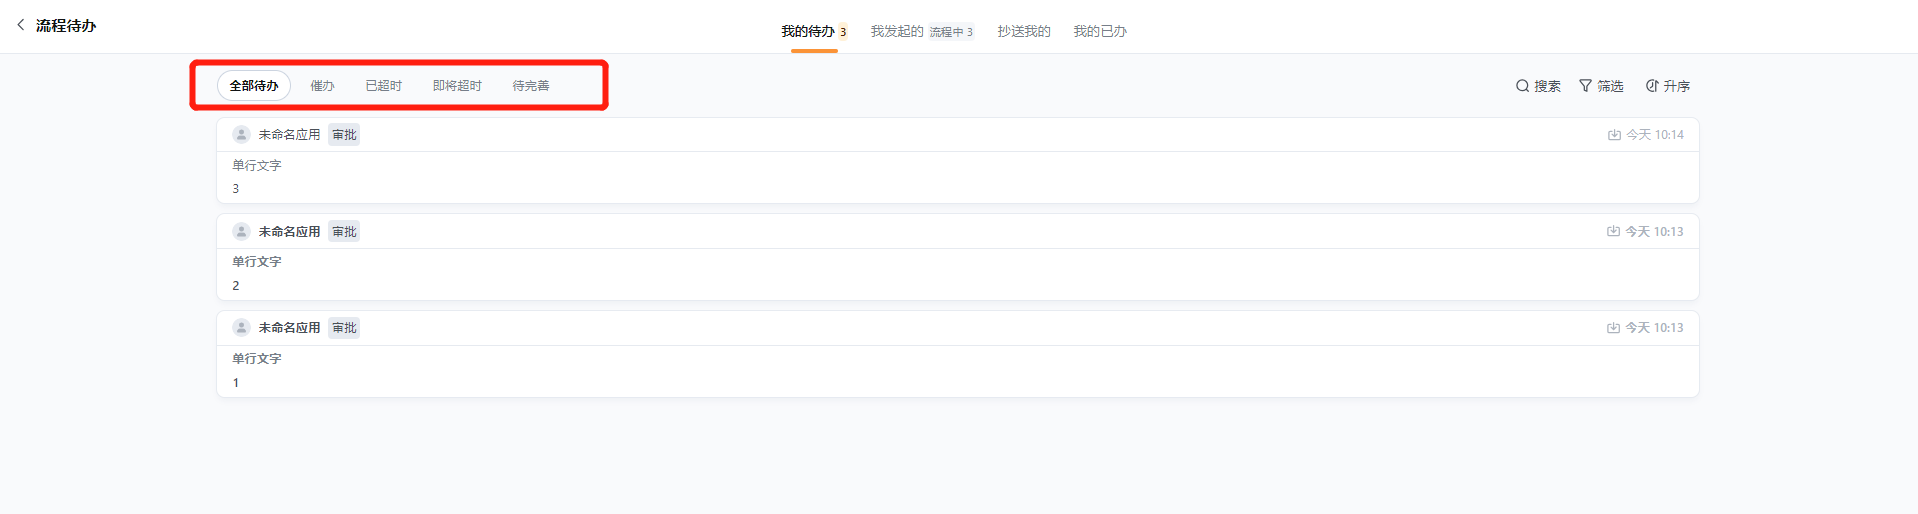This screenshot has width=1918, height=514.
Task: Open the 我发起的 tab
Action: point(897,31)
